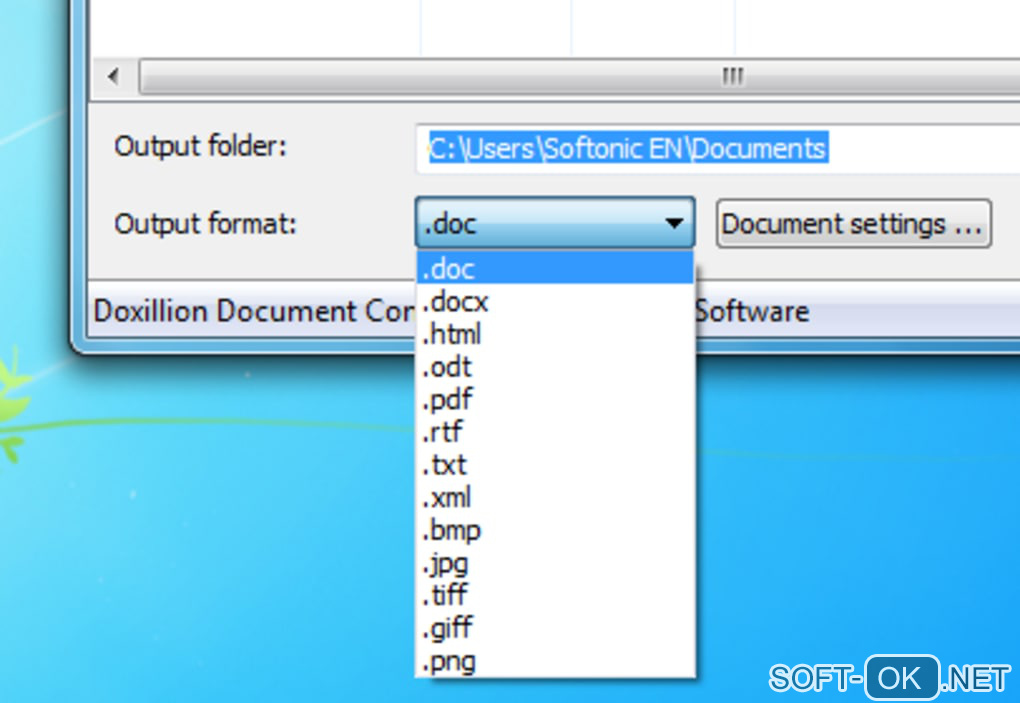Choose .png at the list bottom
This screenshot has width=1020, height=703.
[555, 660]
